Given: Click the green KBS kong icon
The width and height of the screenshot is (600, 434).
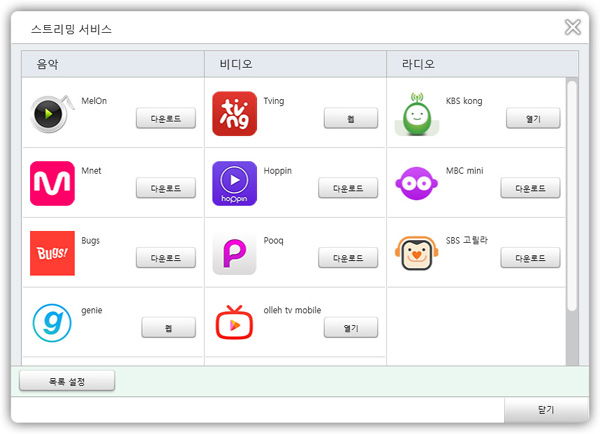Looking at the screenshot, I should (417, 114).
